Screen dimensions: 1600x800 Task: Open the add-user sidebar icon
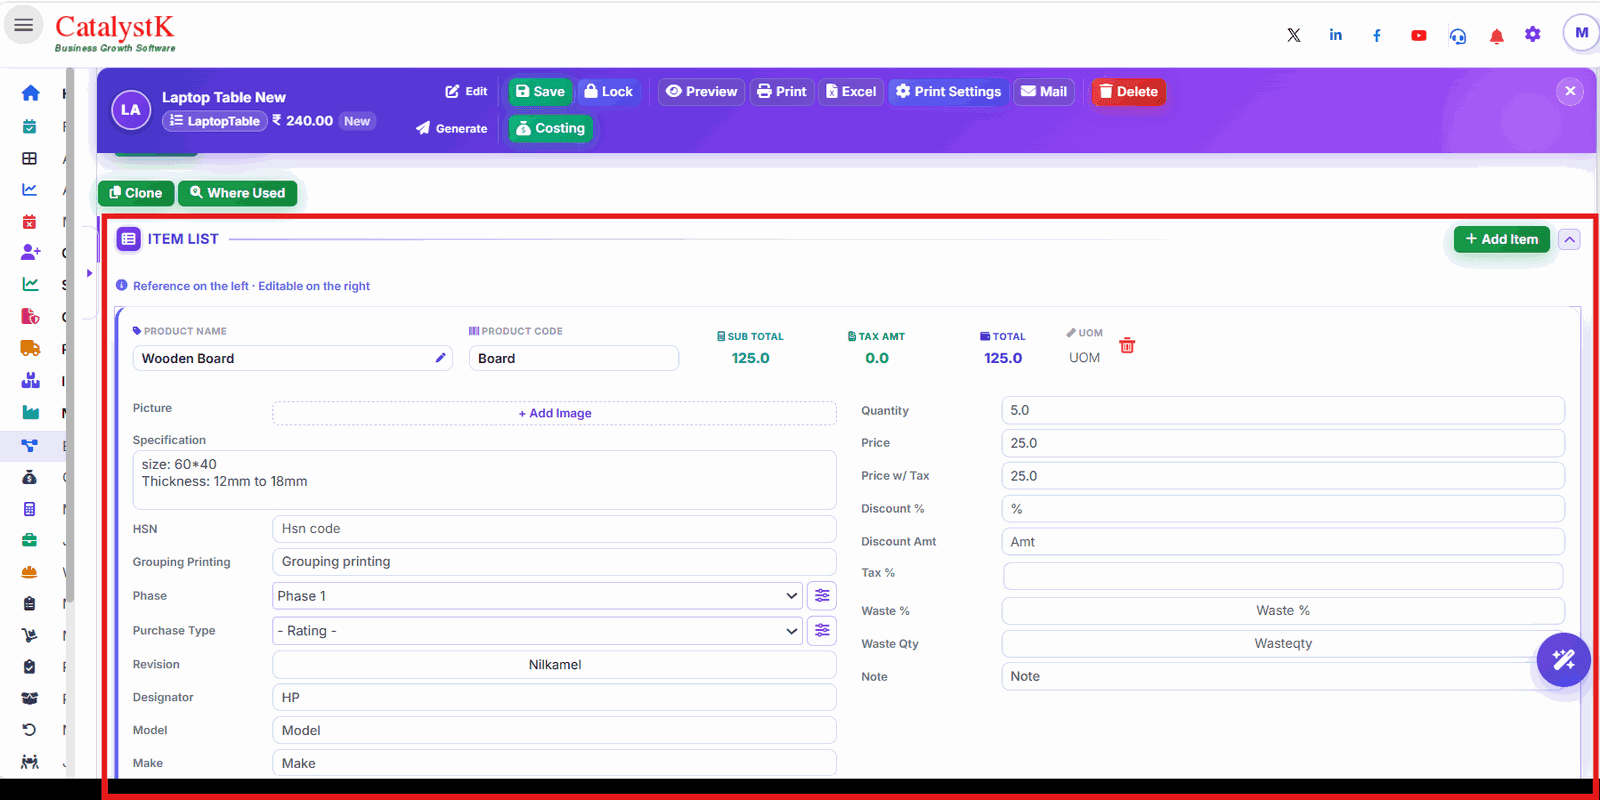[30, 253]
